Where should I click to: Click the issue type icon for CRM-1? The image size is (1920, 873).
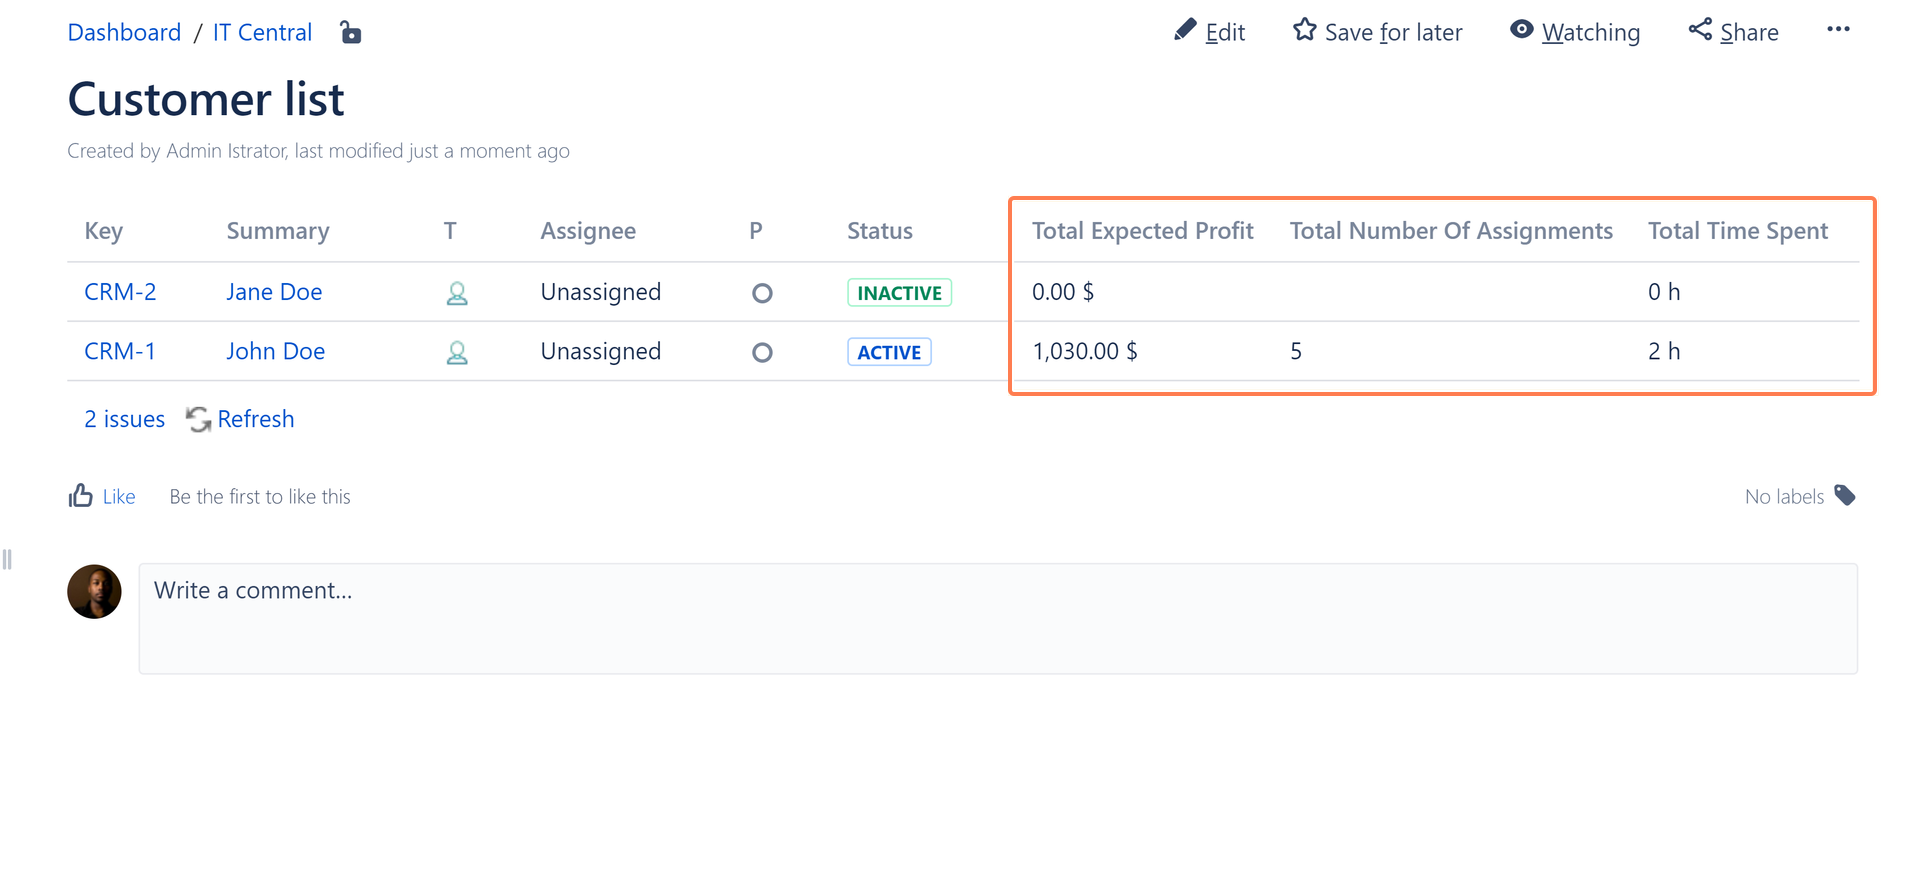(457, 352)
